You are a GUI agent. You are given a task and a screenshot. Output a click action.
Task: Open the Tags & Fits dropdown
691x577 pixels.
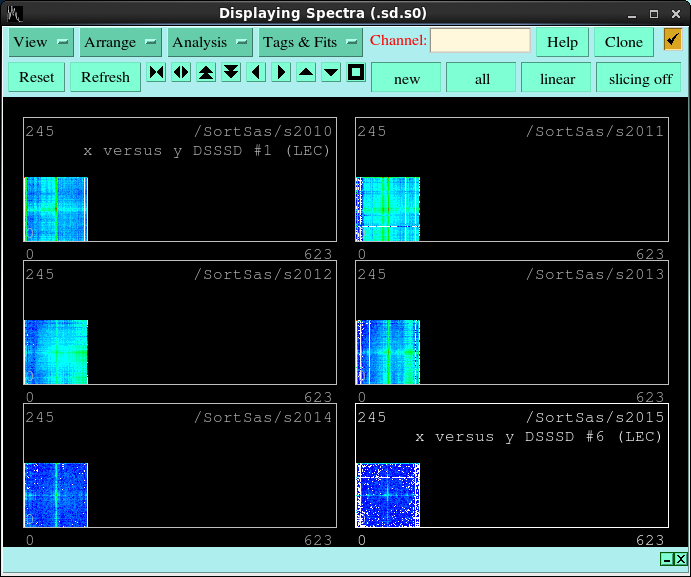tap(310, 42)
